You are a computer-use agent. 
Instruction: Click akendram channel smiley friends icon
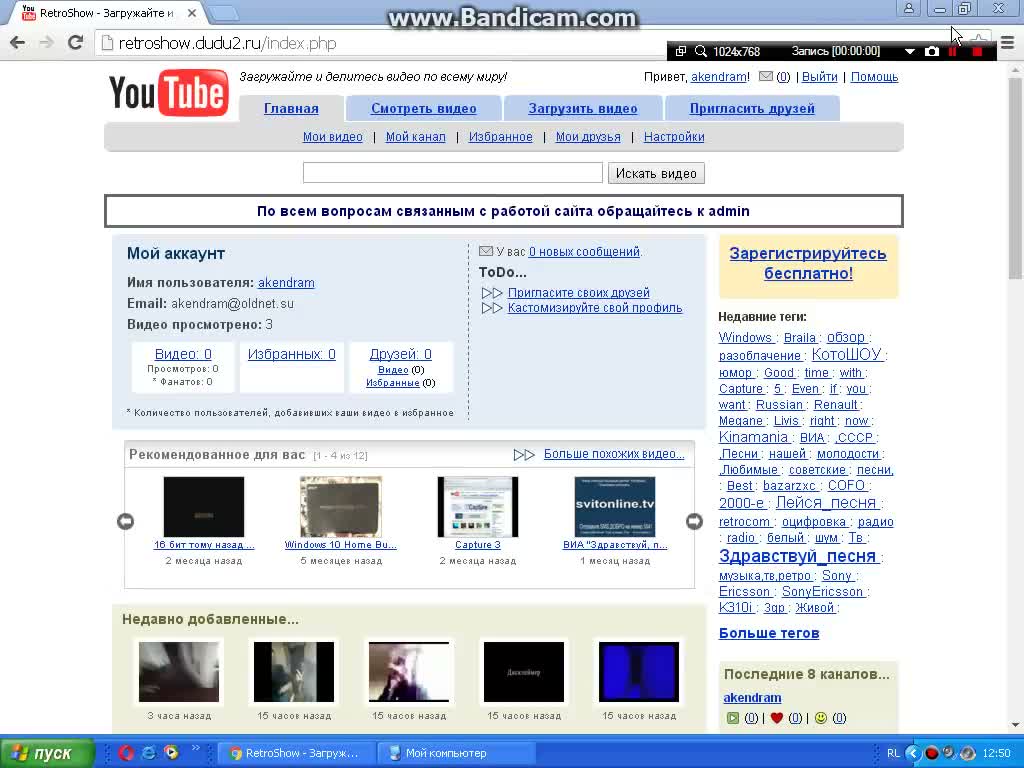pyautogui.click(x=821, y=718)
